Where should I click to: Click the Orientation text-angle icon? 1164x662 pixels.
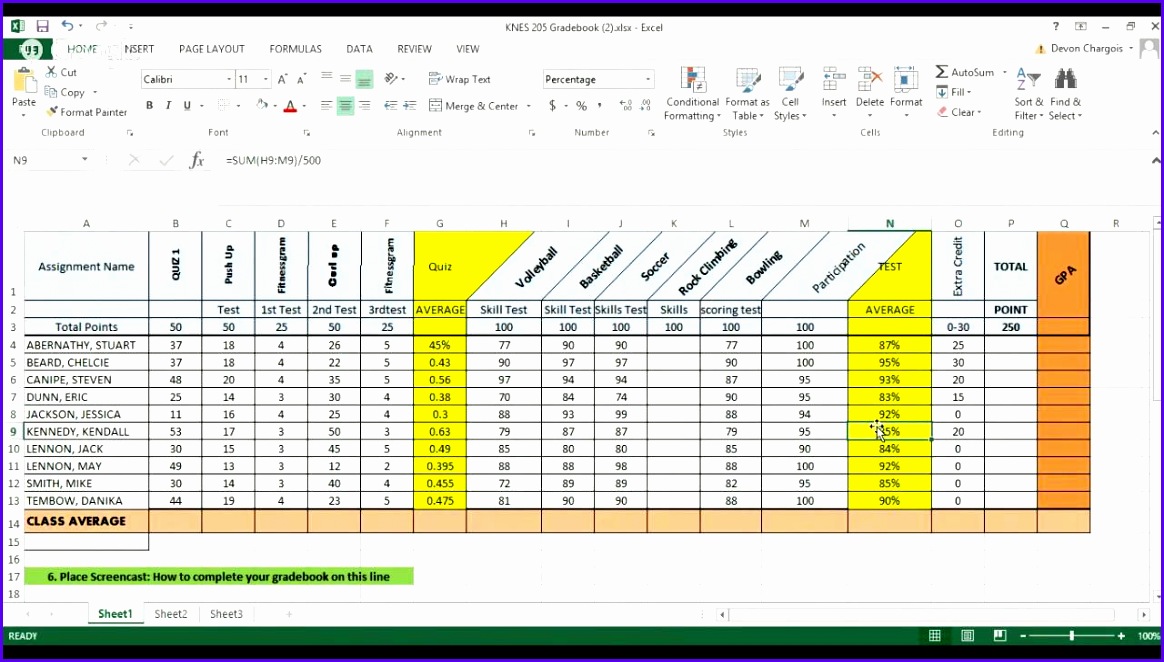click(390, 78)
